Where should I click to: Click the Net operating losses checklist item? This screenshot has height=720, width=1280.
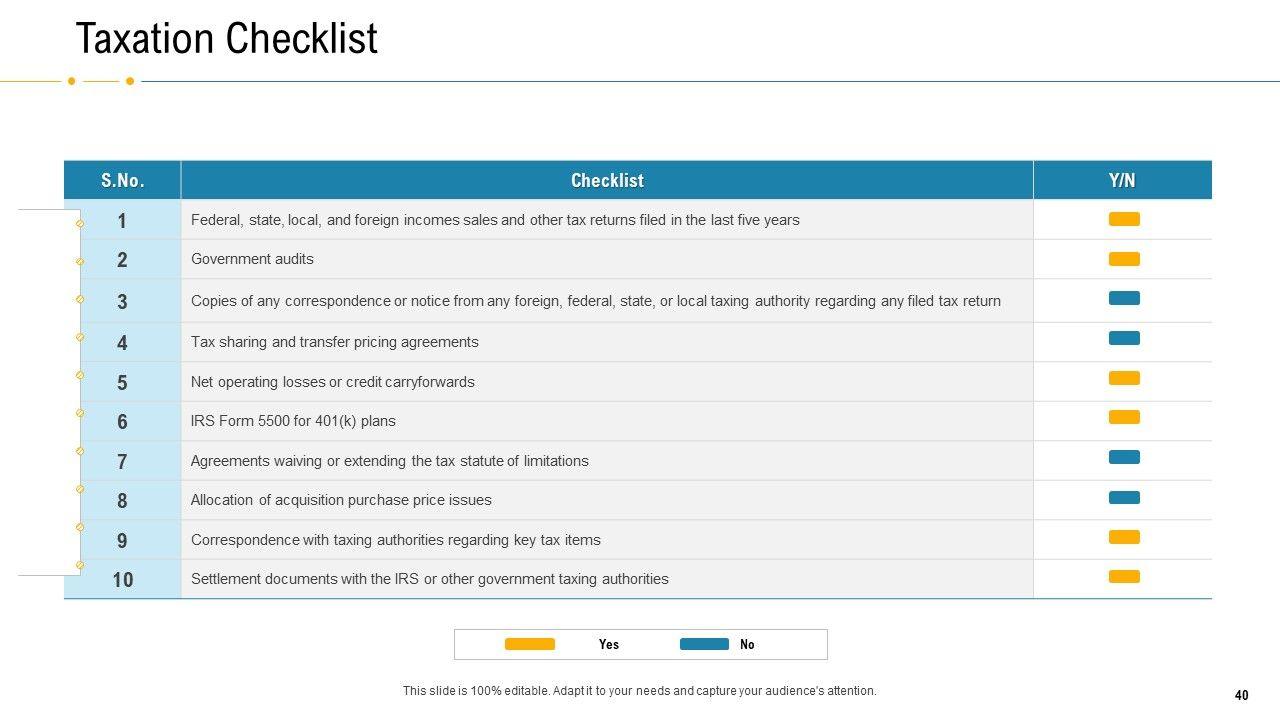point(332,382)
